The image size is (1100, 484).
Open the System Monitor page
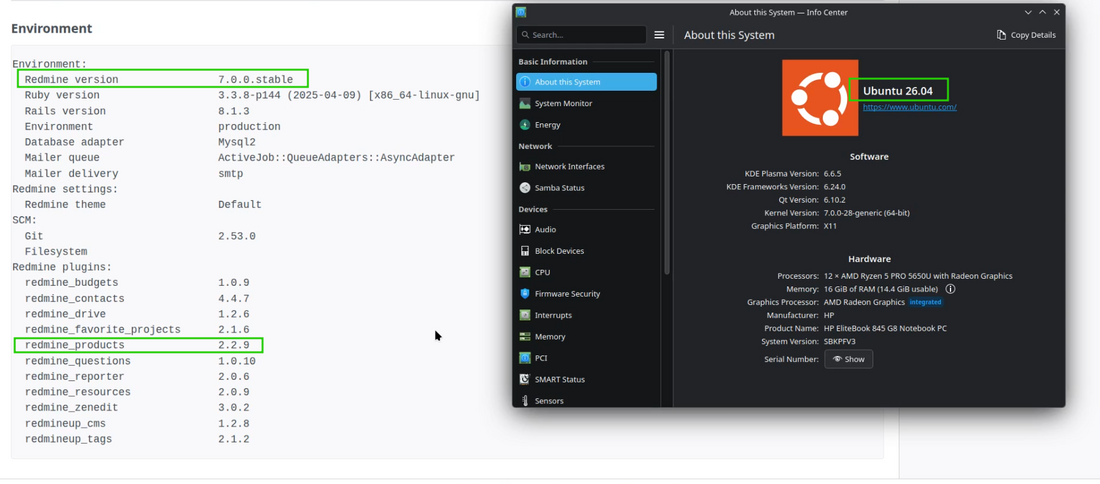click(586, 103)
